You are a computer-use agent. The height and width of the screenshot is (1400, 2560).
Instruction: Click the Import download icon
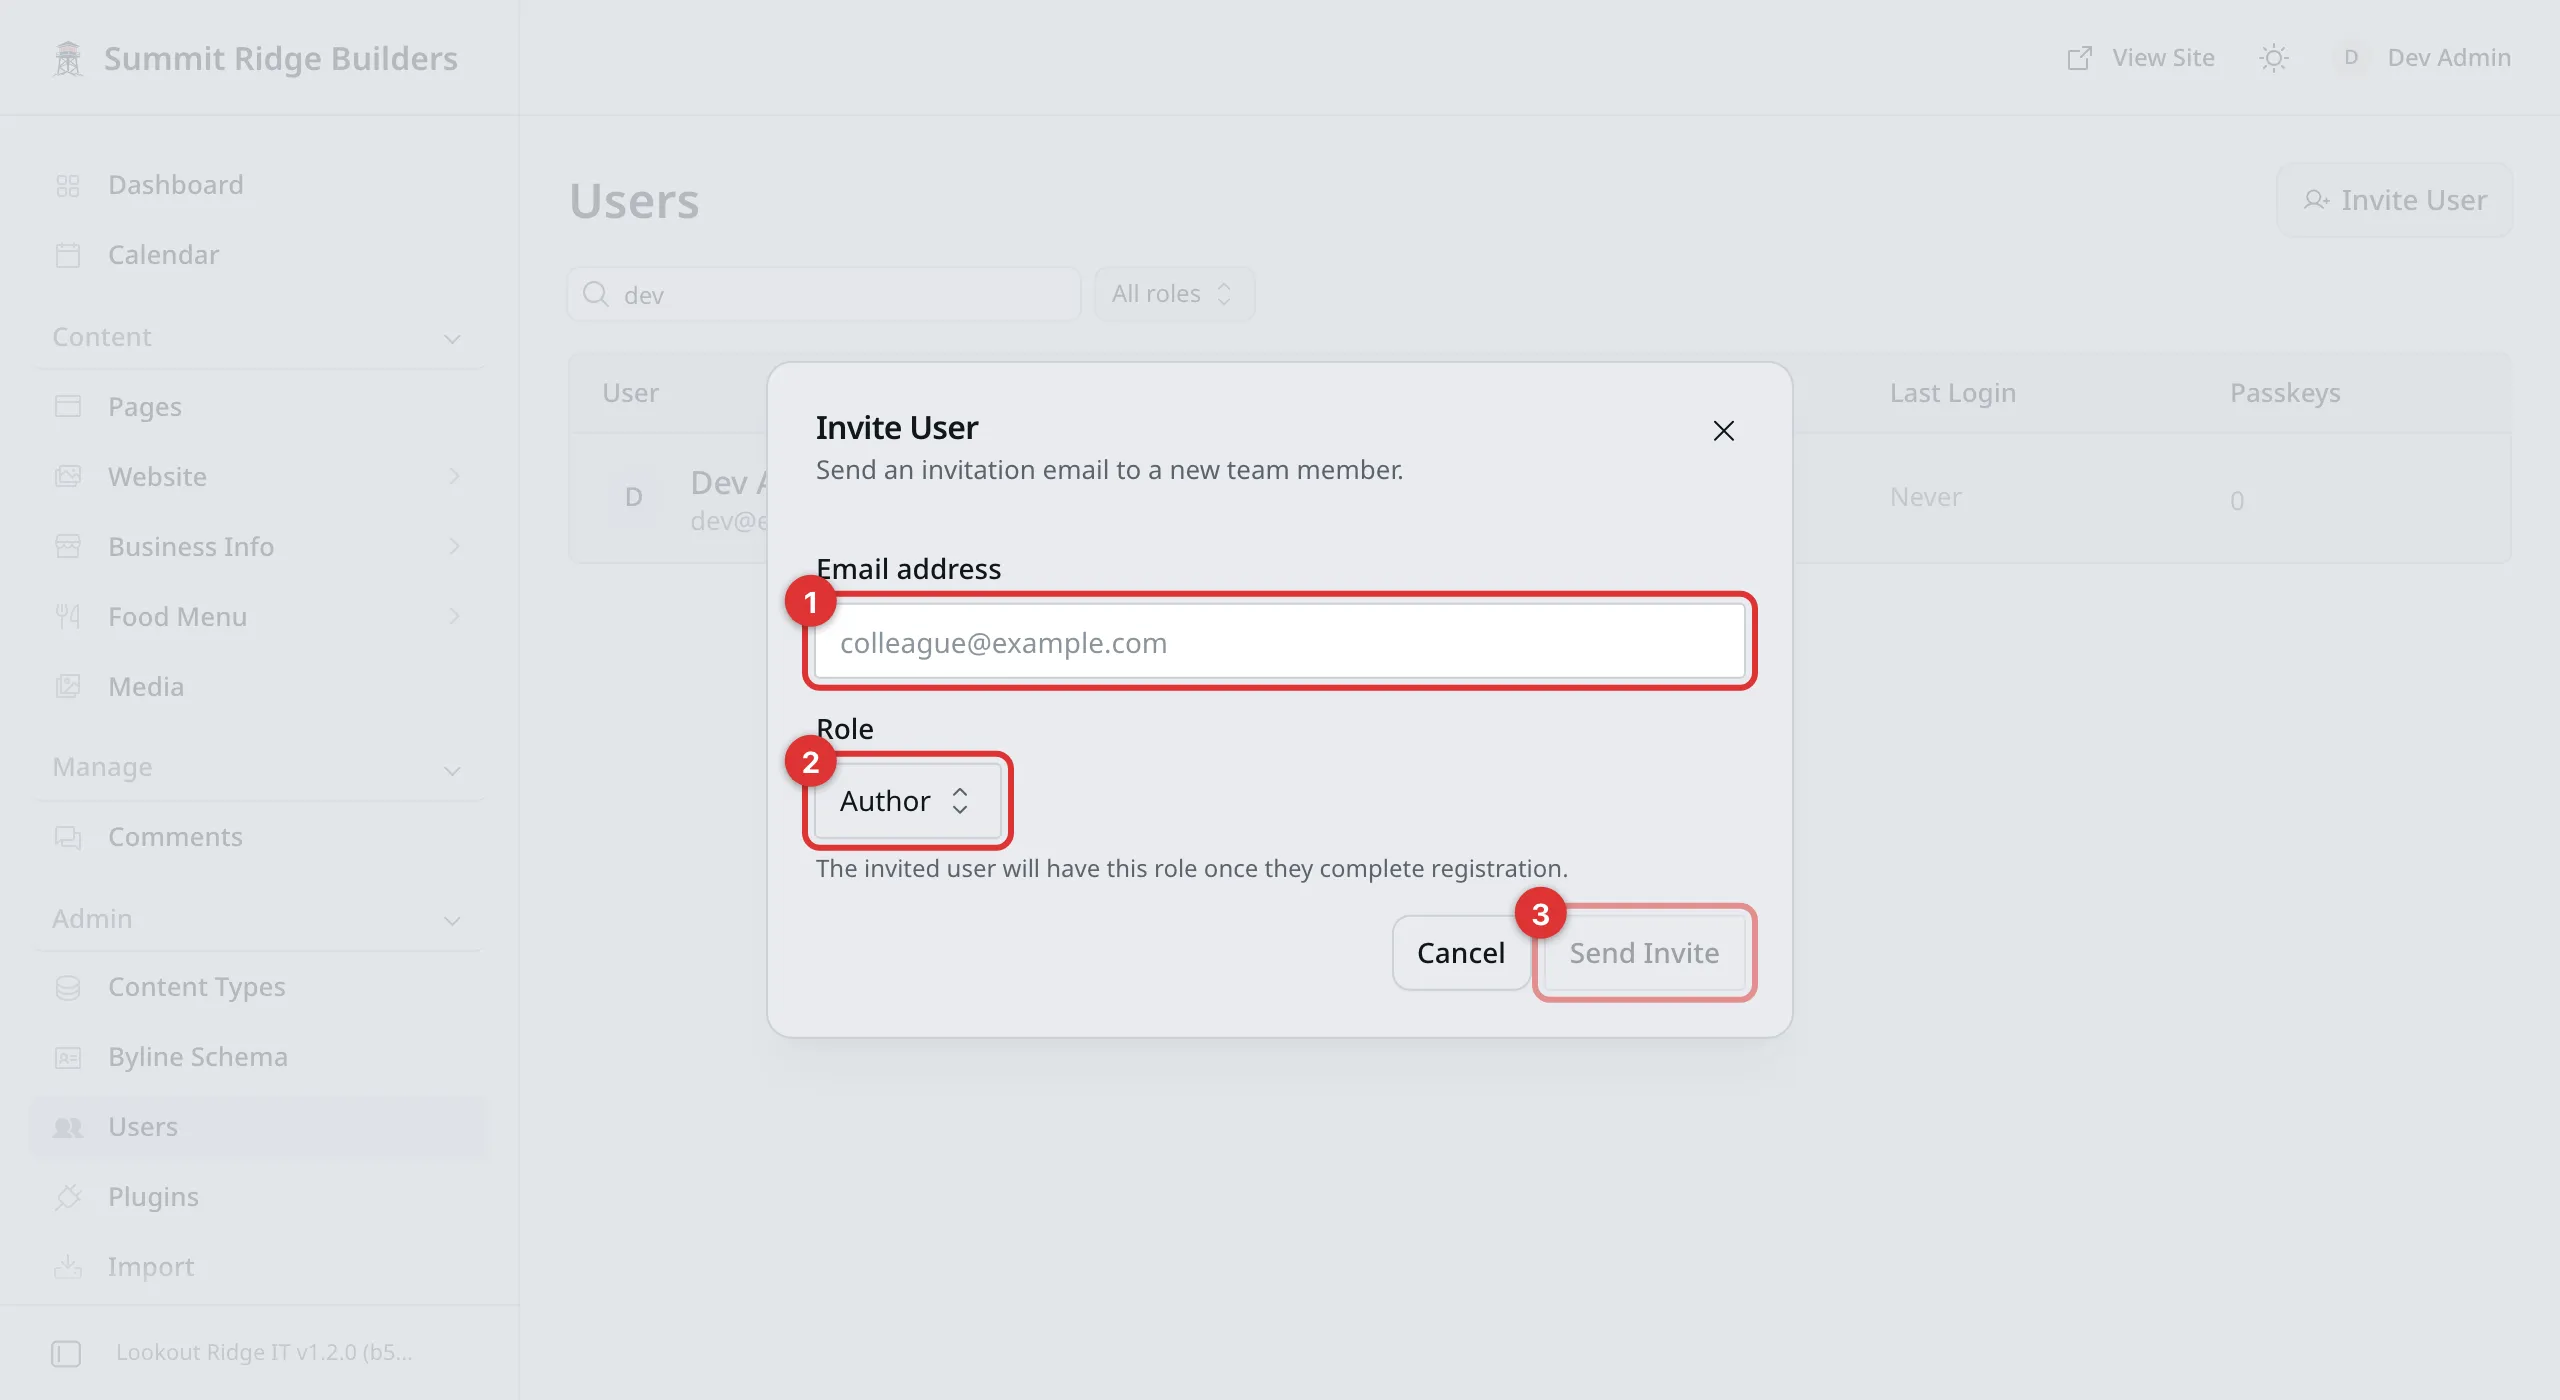68,1267
